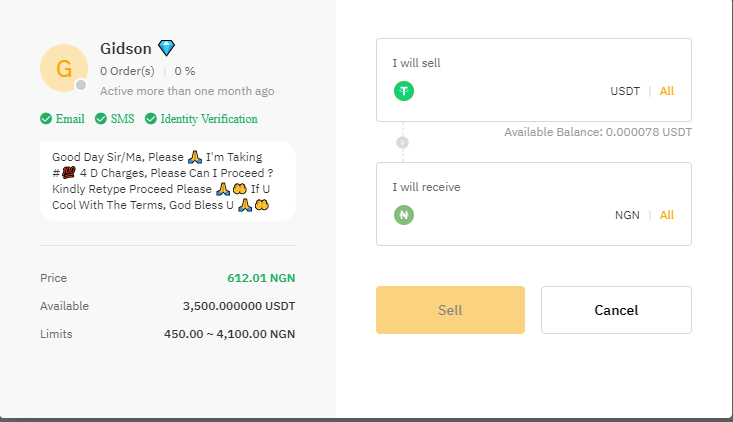Click the blue diamond badge beside Gidson

point(166,48)
